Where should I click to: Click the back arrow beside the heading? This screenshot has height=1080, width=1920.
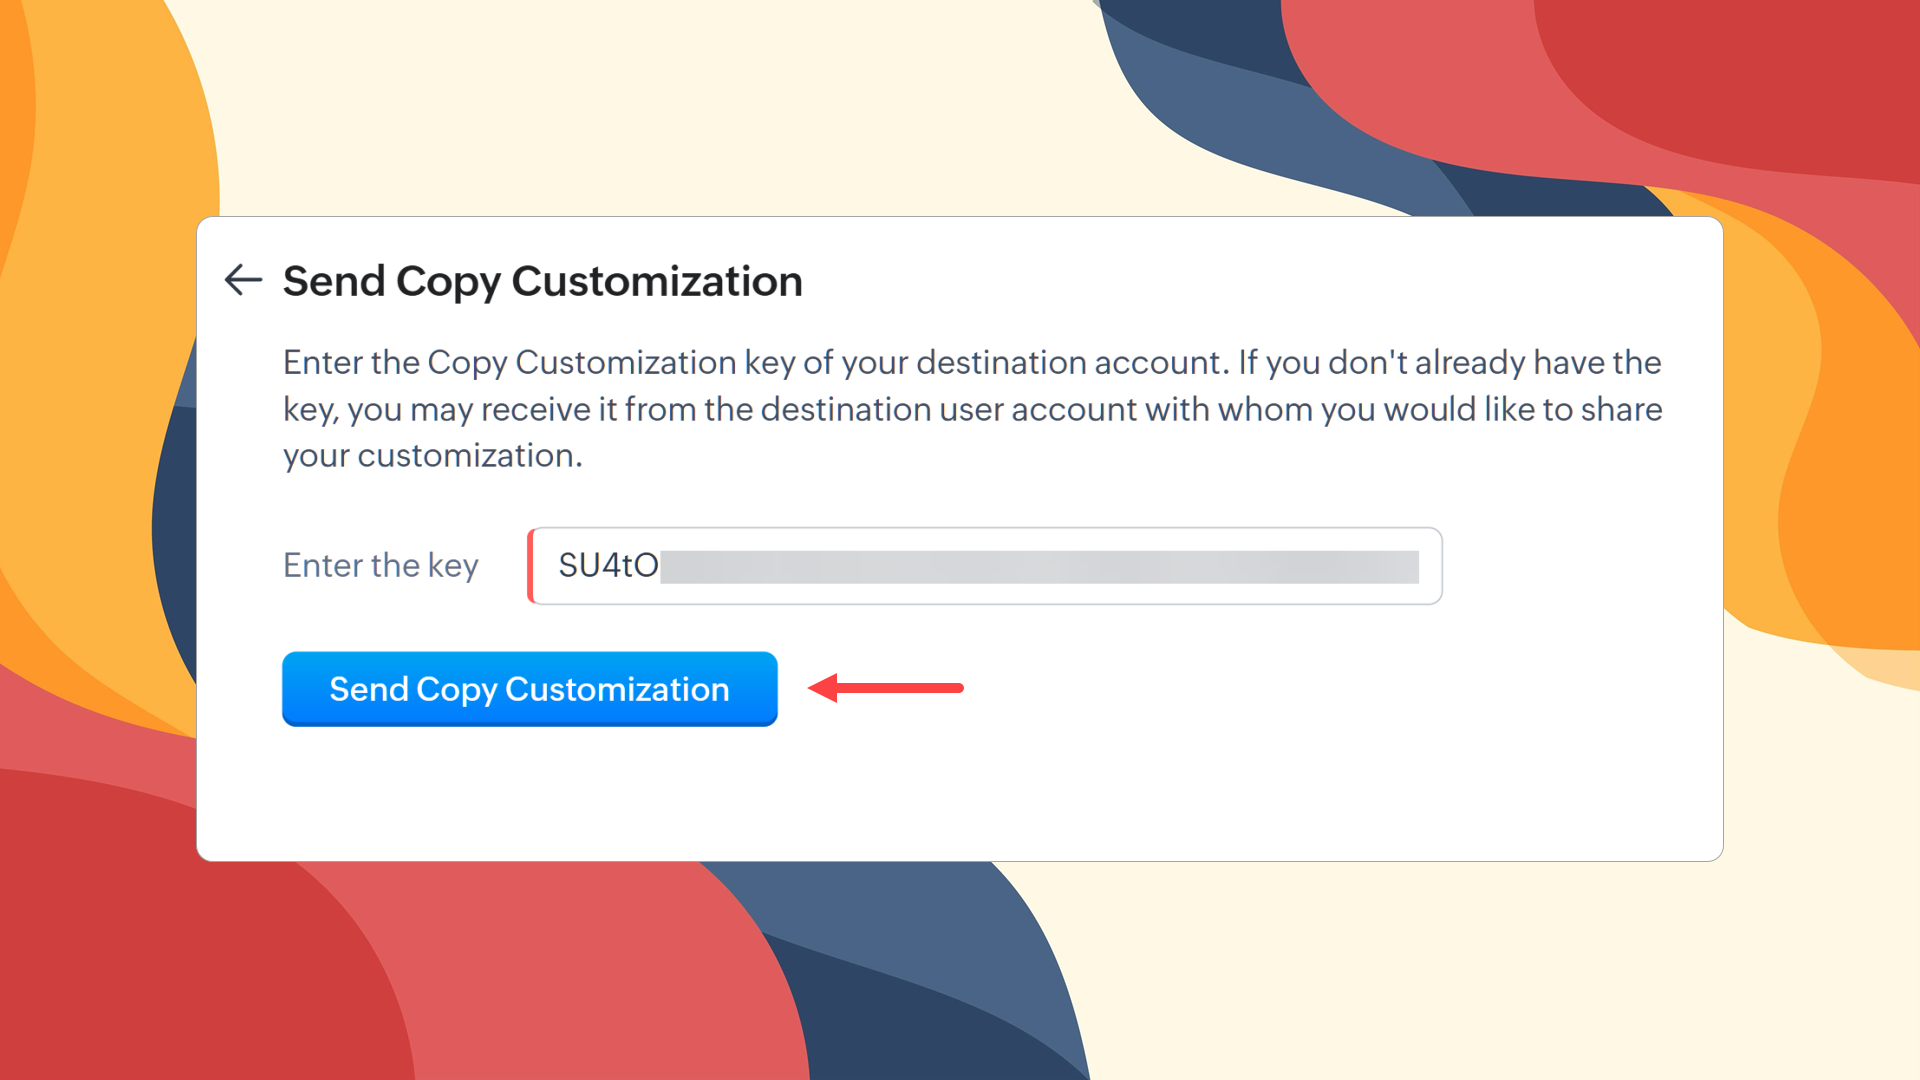click(243, 280)
